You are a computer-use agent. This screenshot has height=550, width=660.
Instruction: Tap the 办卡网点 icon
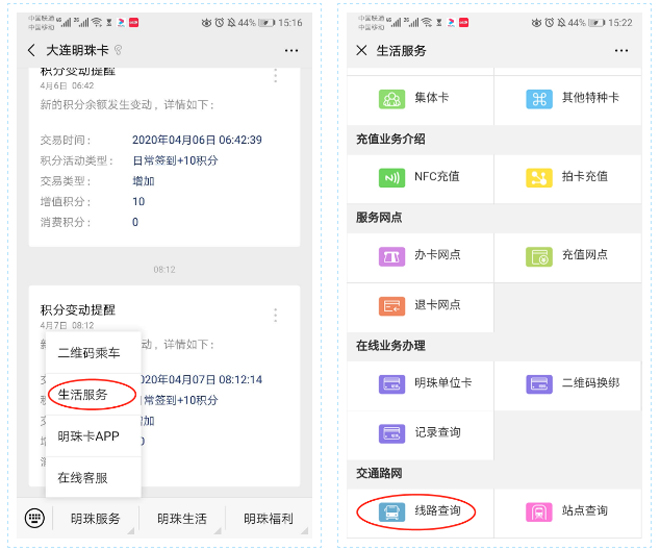click(x=391, y=256)
